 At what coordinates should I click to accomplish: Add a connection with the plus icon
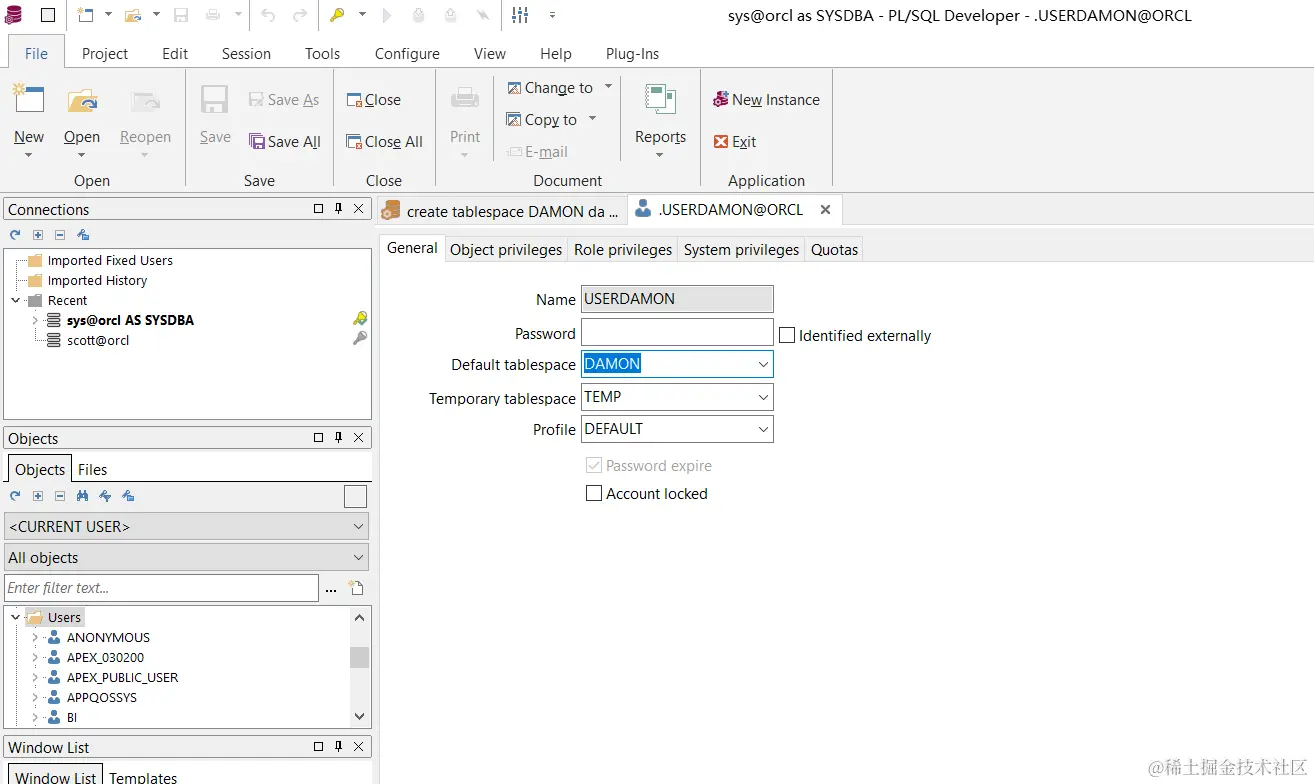coord(38,235)
